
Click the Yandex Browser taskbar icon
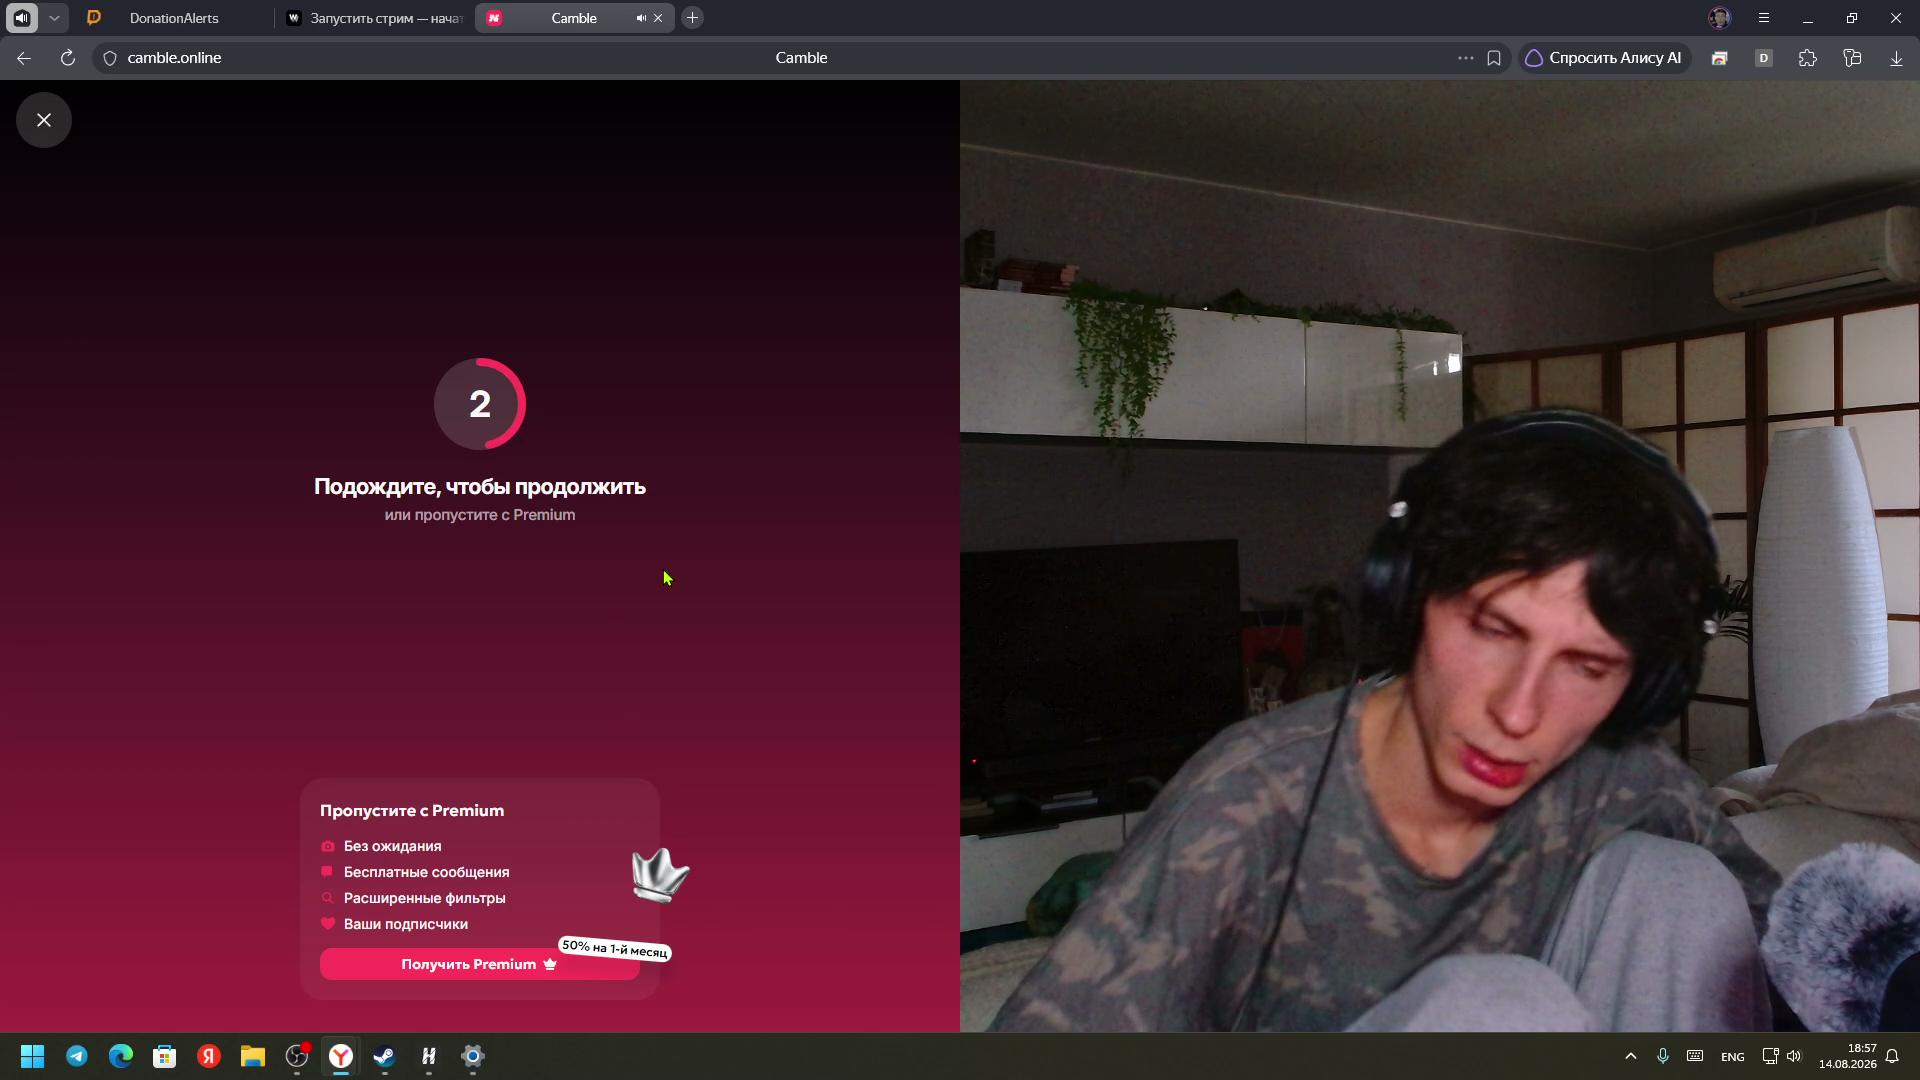pos(341,1056)
